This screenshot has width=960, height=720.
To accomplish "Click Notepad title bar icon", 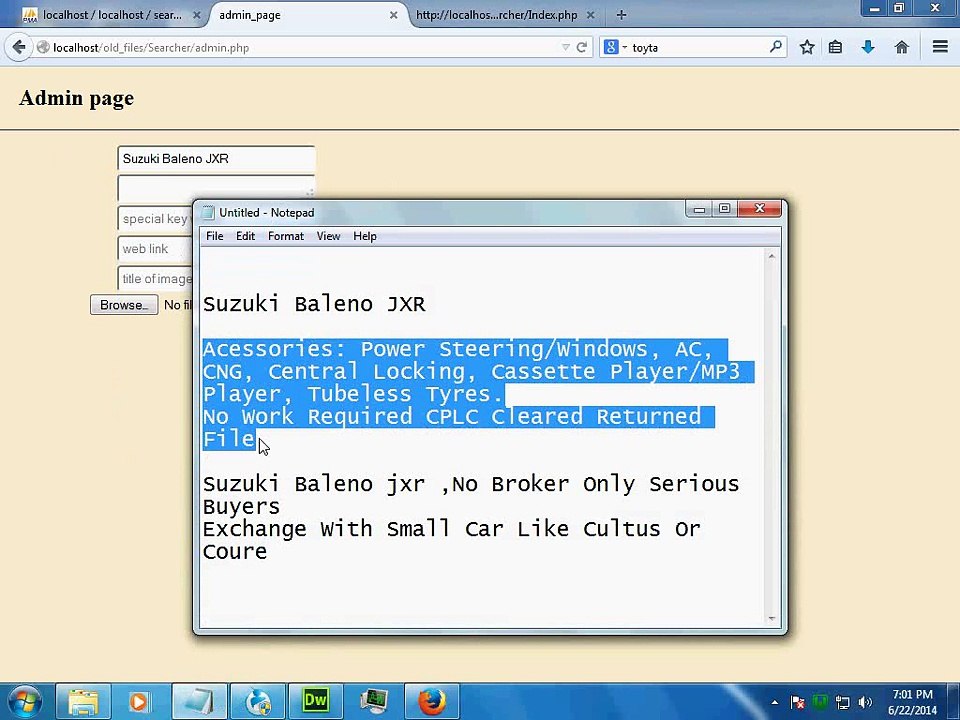I will click(208, 212).
